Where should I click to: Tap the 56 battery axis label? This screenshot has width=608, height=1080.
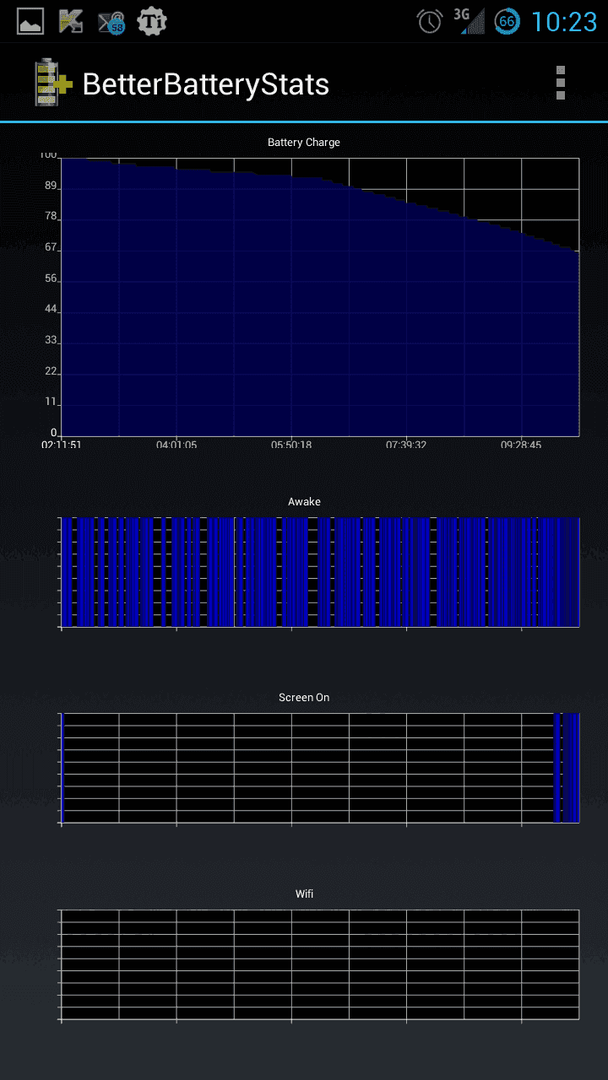(x=50, y=279)
